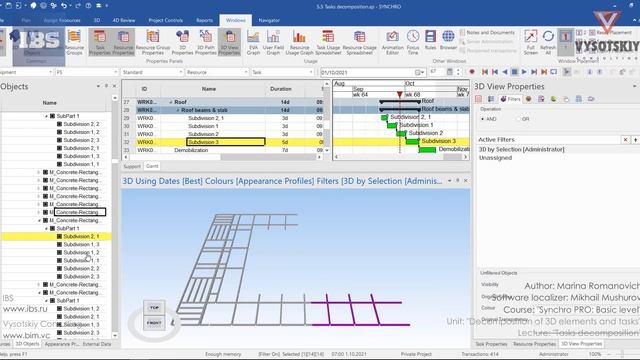
Task: Remove the active filter with red X
Action: (x=625, y=140)
